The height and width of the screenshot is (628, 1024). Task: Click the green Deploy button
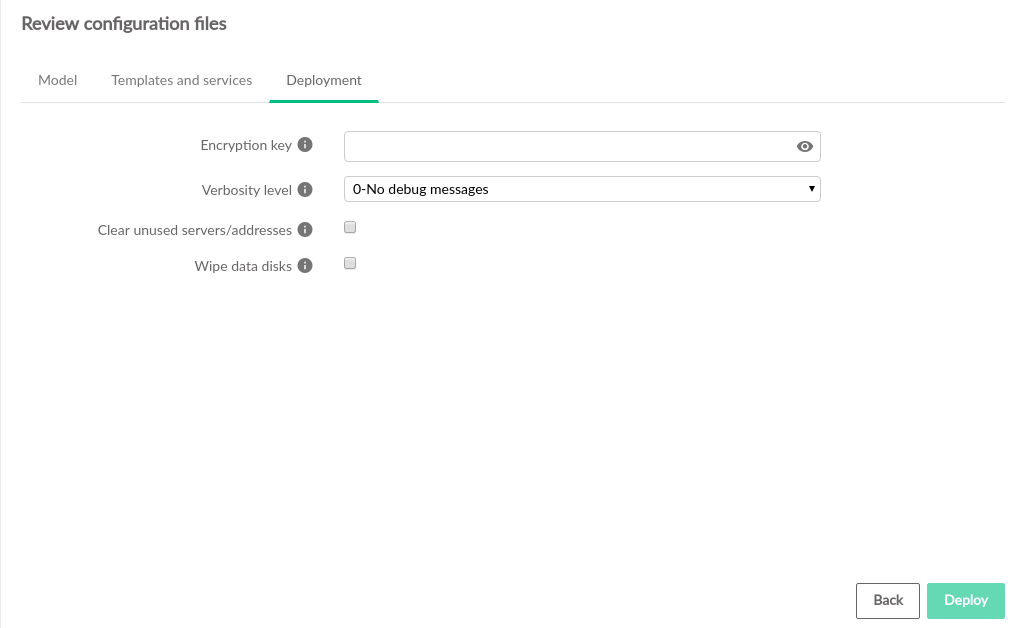tap(965, 600)
